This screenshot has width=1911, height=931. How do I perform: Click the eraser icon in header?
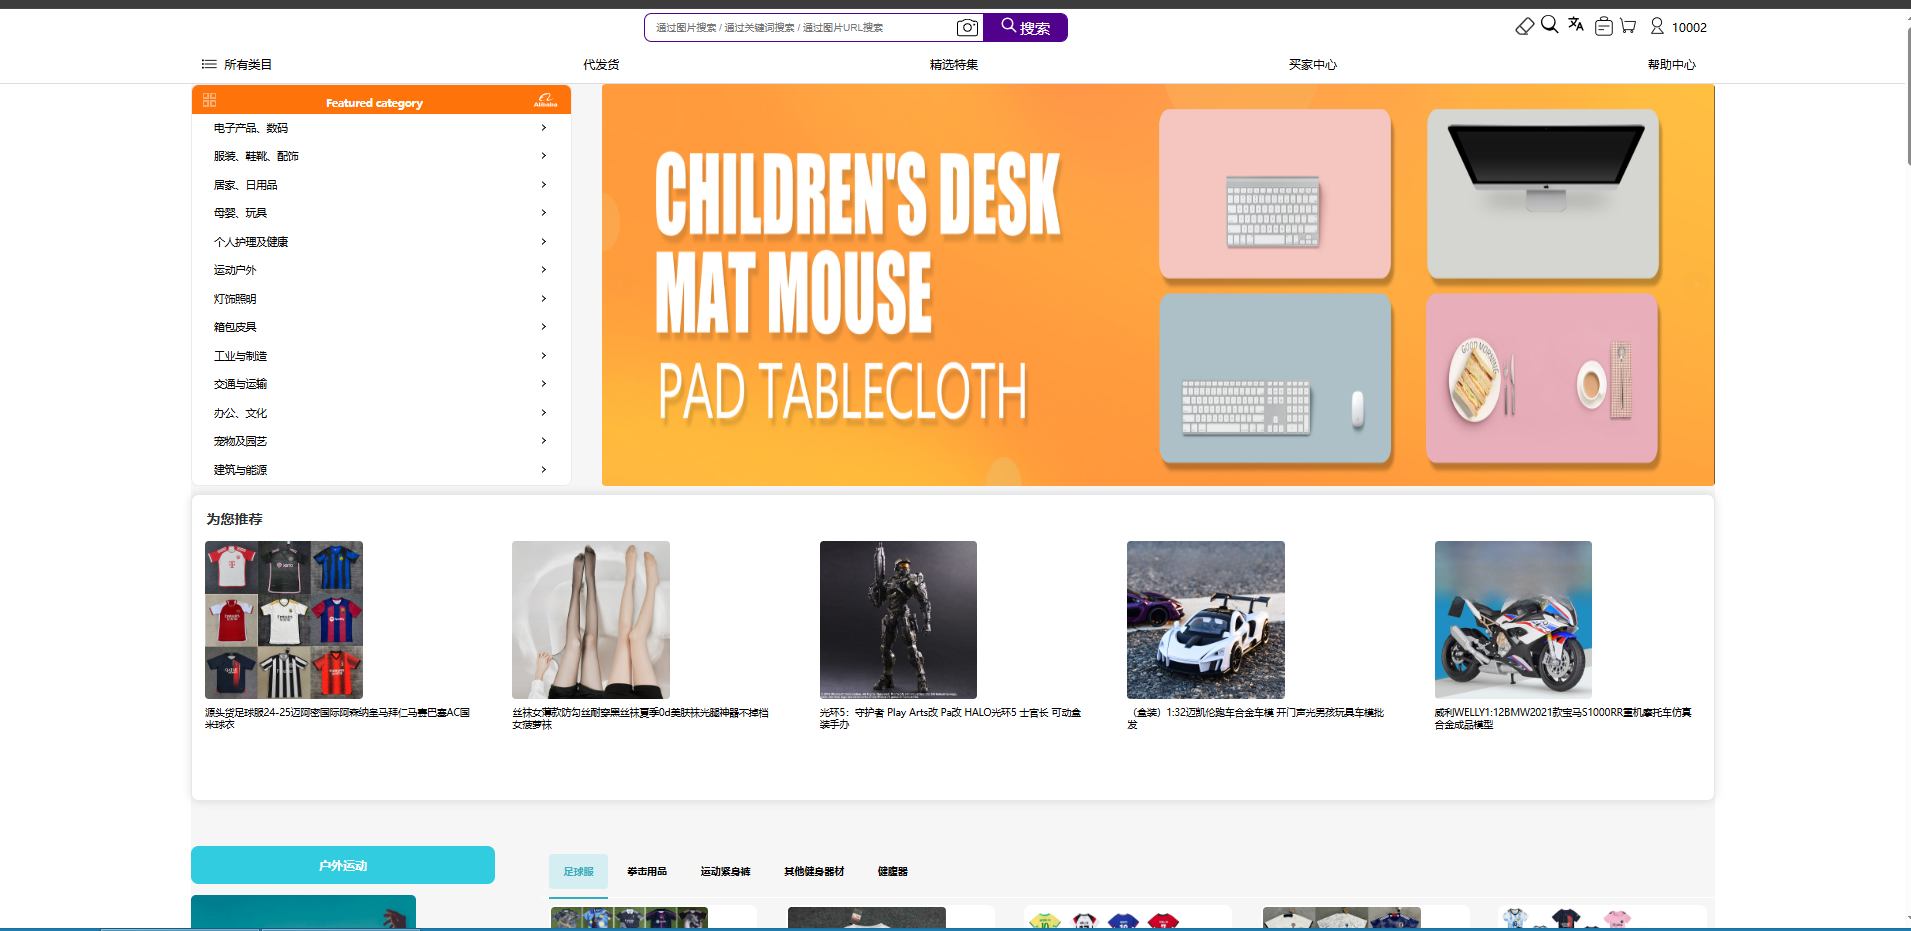pos(1524,27)
